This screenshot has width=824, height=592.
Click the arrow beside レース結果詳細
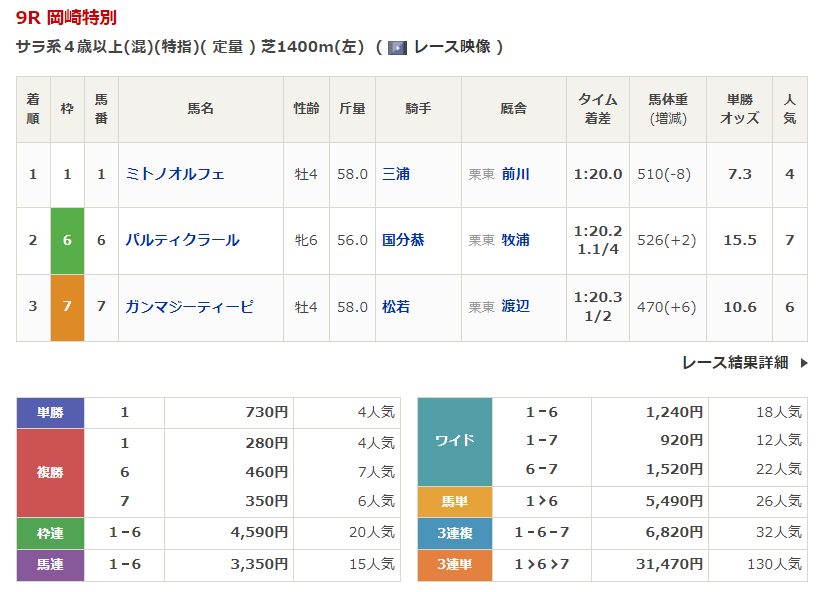point(804,363)
